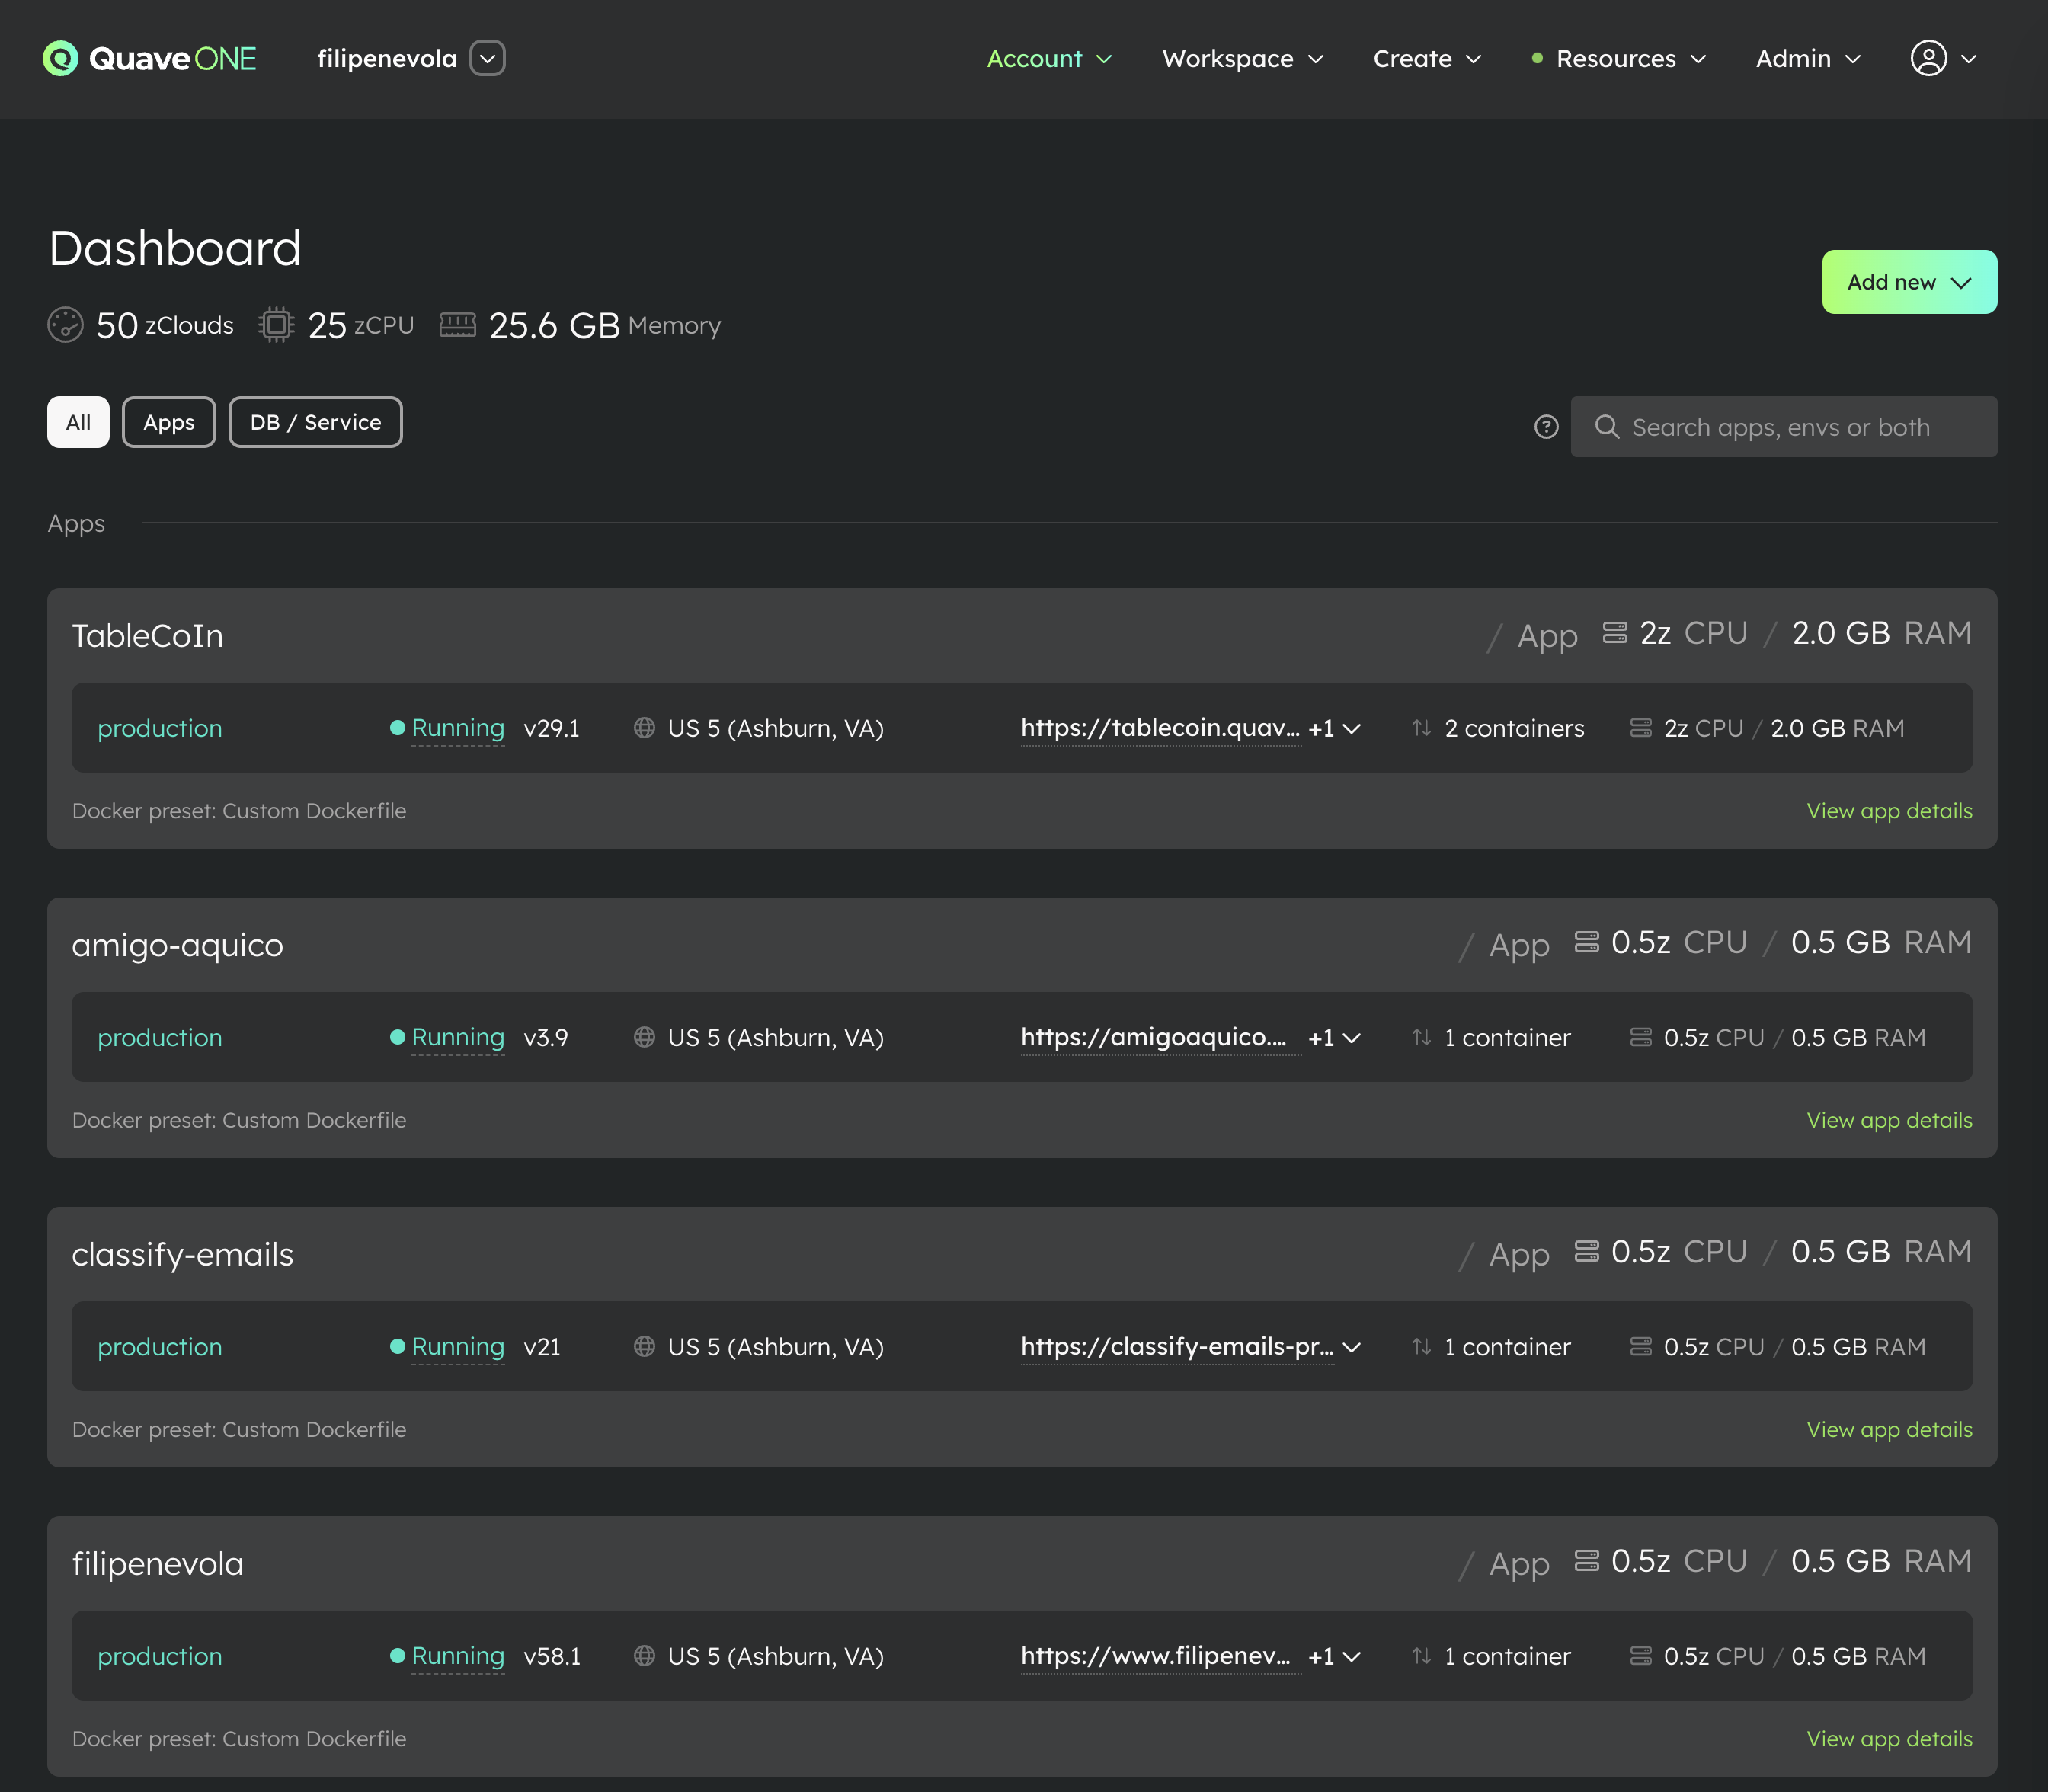
Task: Click scaling arrows icon in filipenevola row
Action: [x=1421, y=1656]
